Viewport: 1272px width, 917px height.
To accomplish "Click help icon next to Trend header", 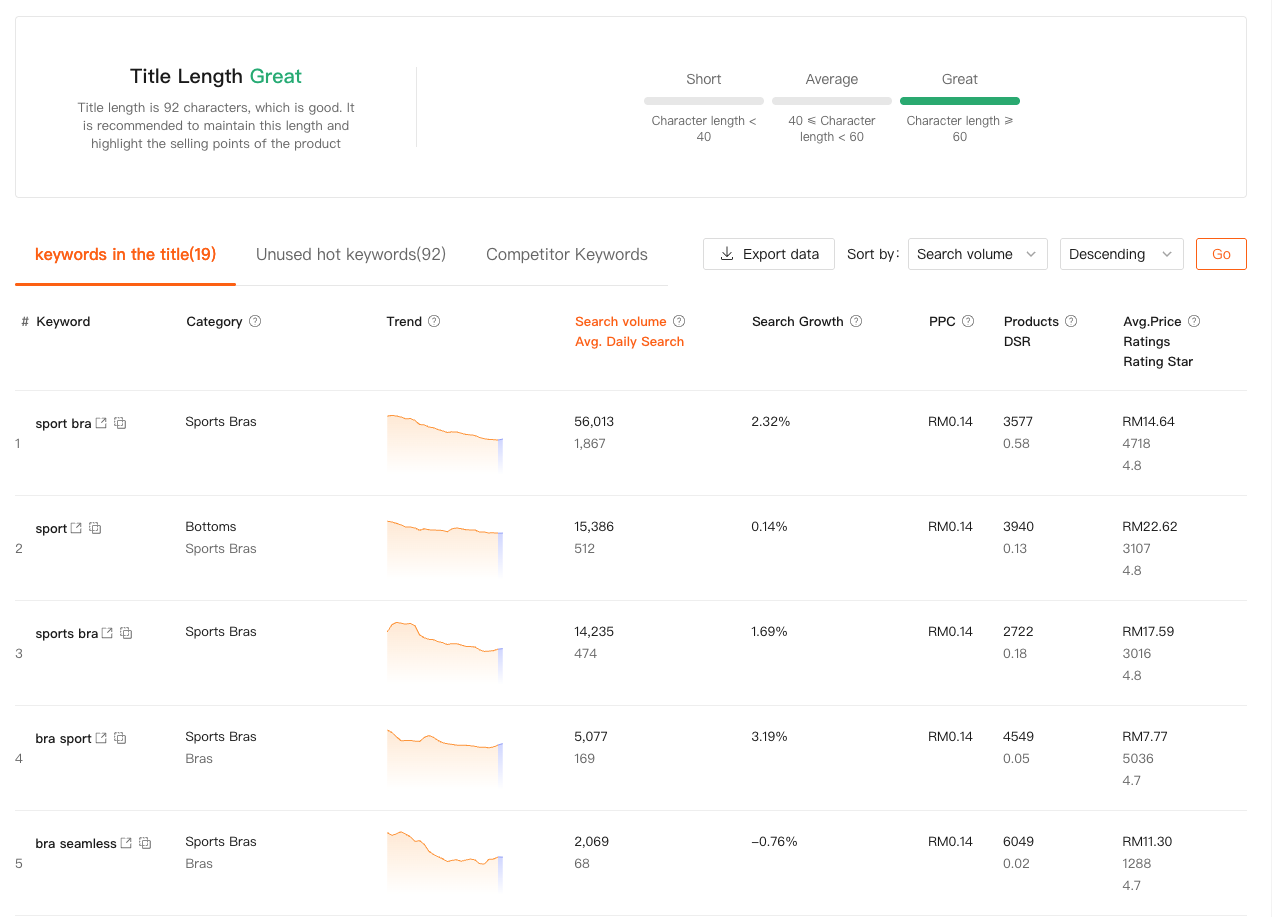I will [x=434, y=321].
